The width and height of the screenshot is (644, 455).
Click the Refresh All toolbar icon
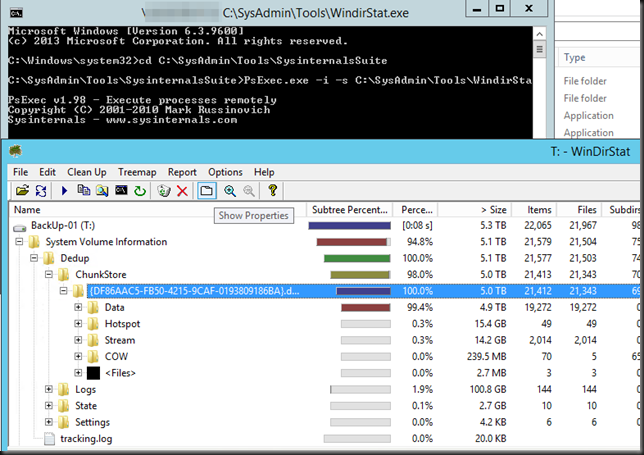click(x=41, y=191)
